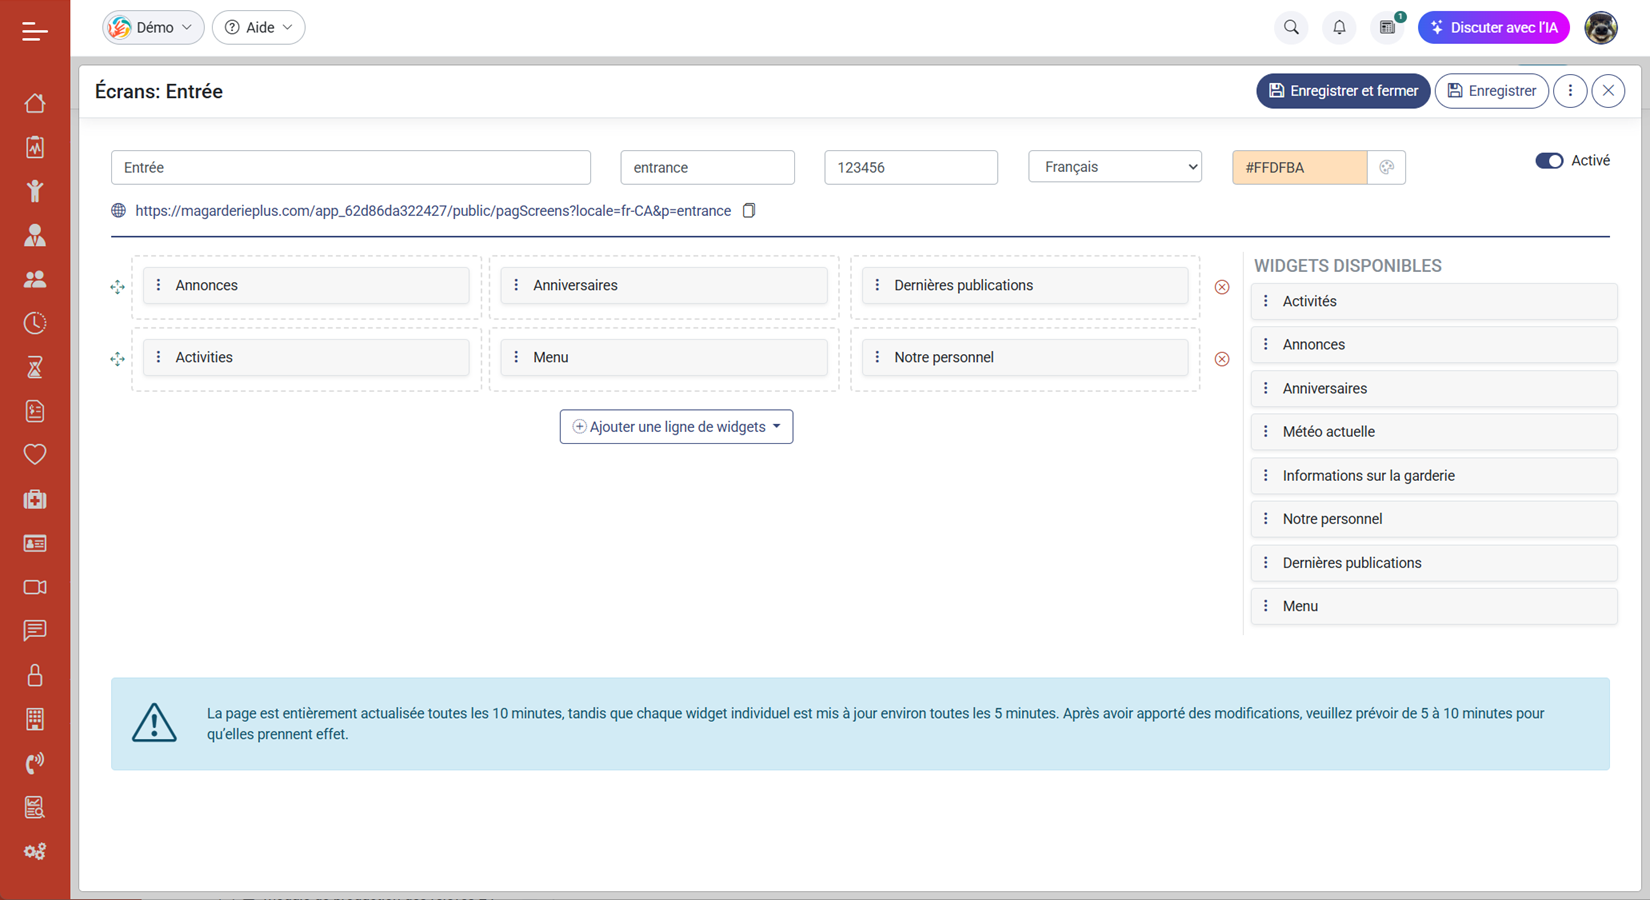Click the home icon in sidebar
This screenshot has height=900, width=1650.
[35, 103]
